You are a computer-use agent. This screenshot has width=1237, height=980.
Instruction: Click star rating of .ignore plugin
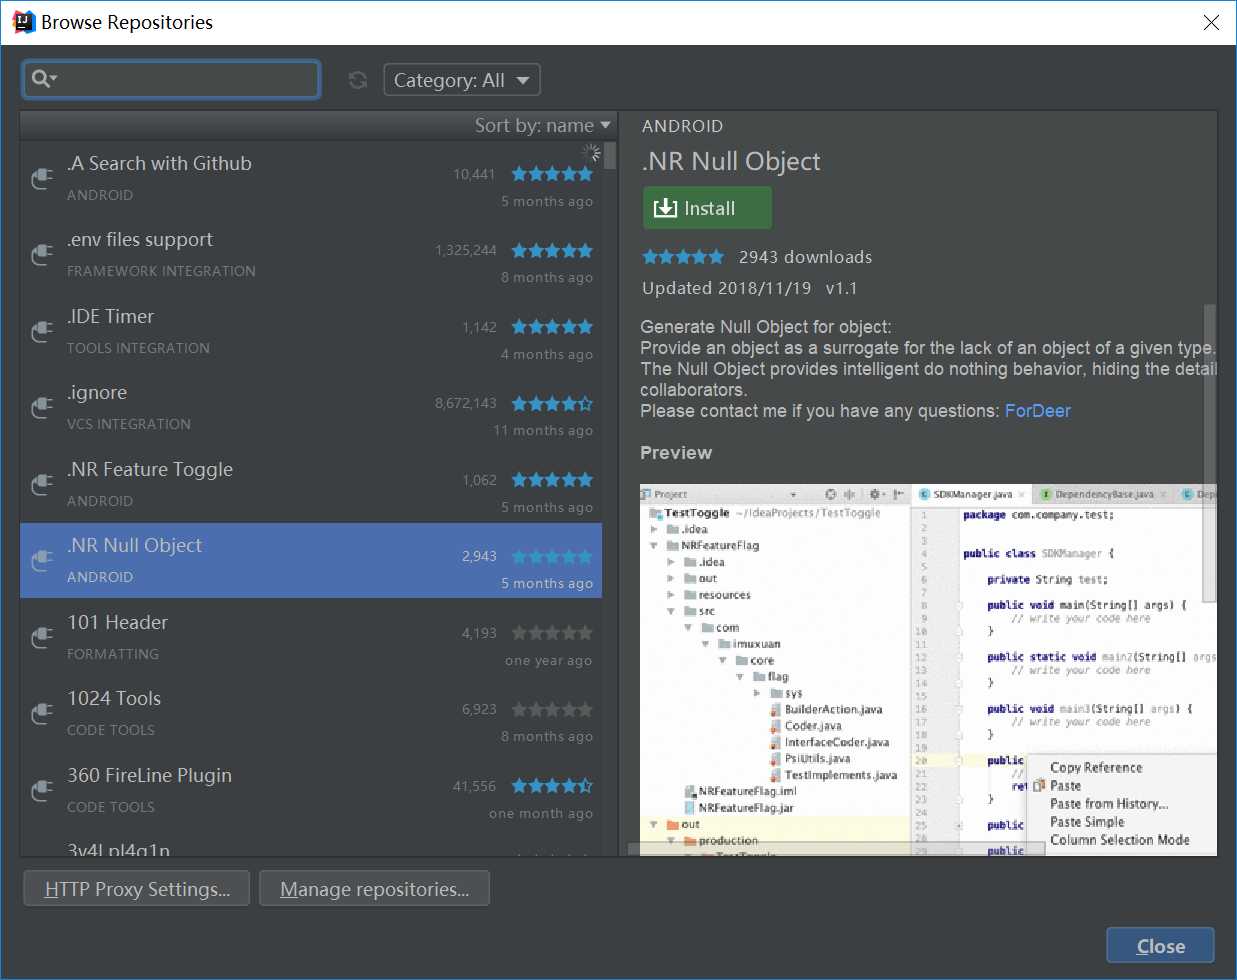[552, 403]
